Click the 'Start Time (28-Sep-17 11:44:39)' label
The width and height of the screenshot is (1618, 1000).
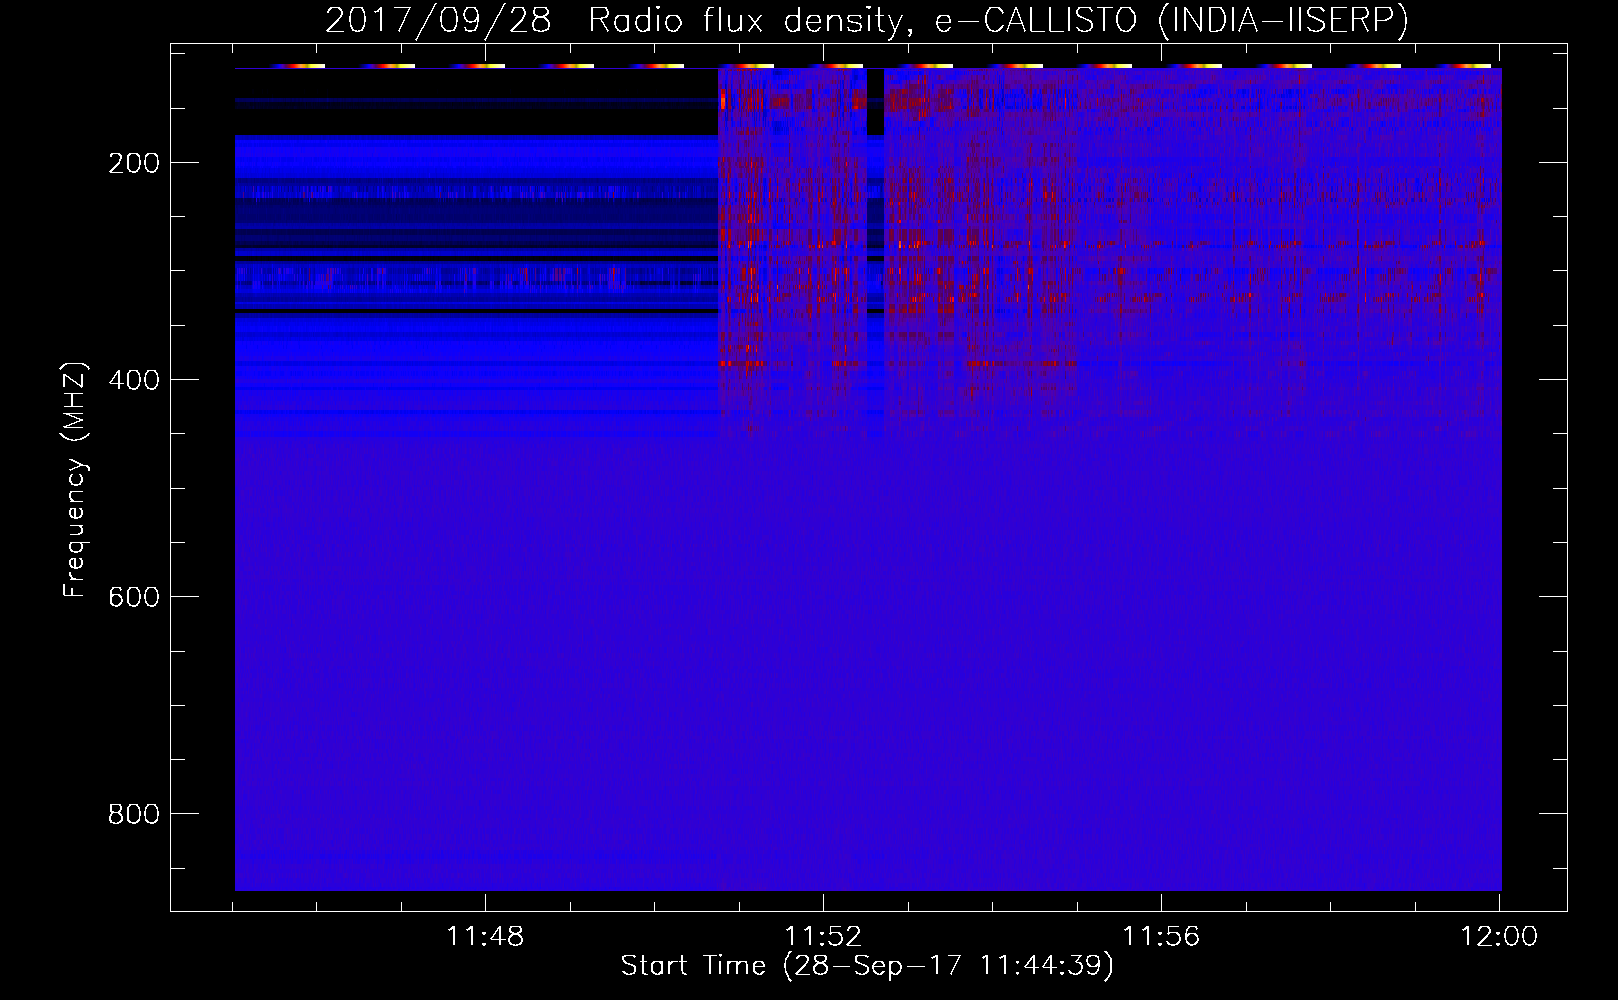(867, 966)
